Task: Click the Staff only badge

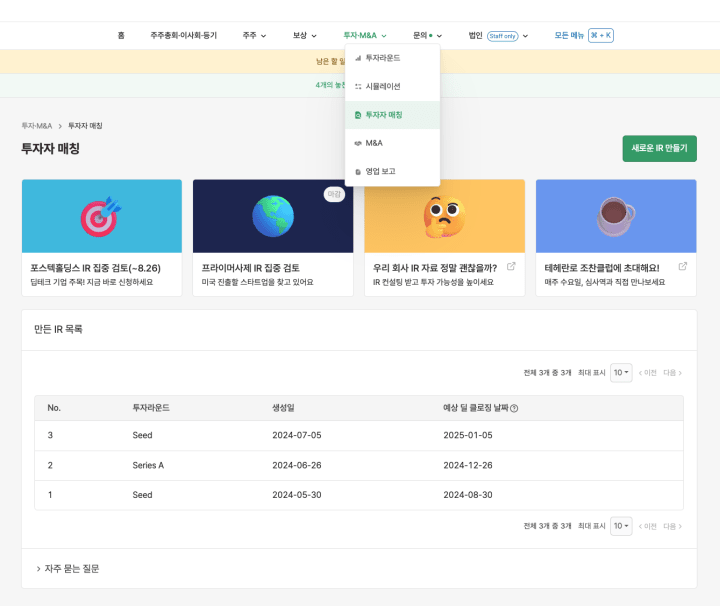Action: tap(502, 36)
